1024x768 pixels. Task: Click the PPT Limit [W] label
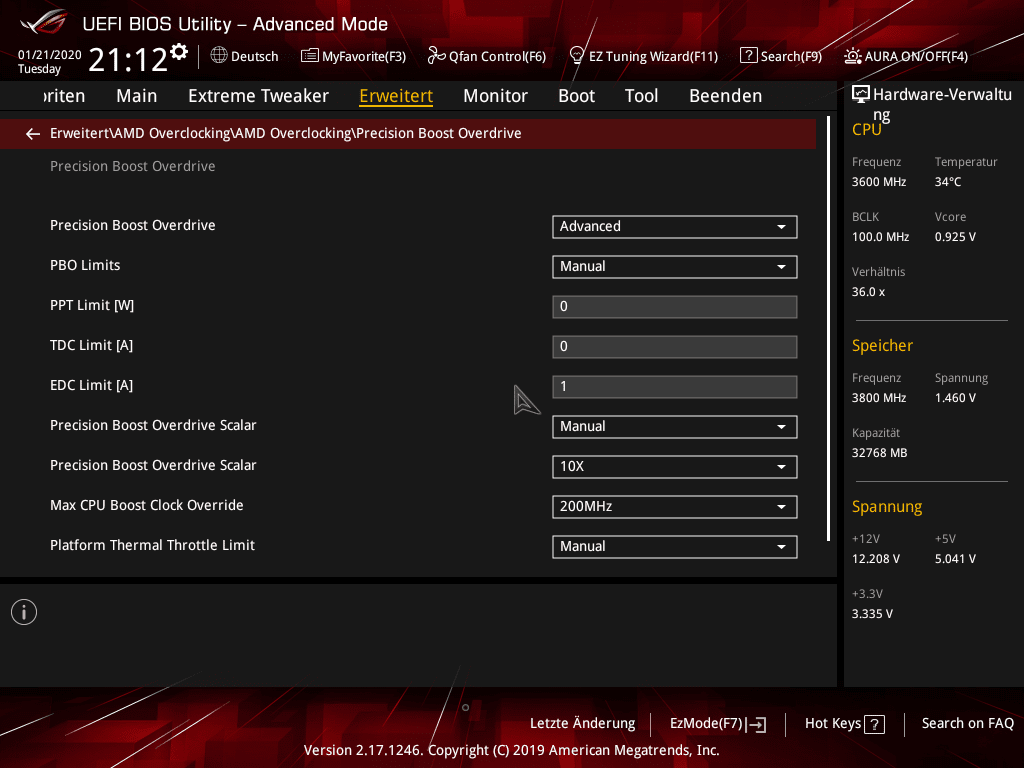[92, 305]
